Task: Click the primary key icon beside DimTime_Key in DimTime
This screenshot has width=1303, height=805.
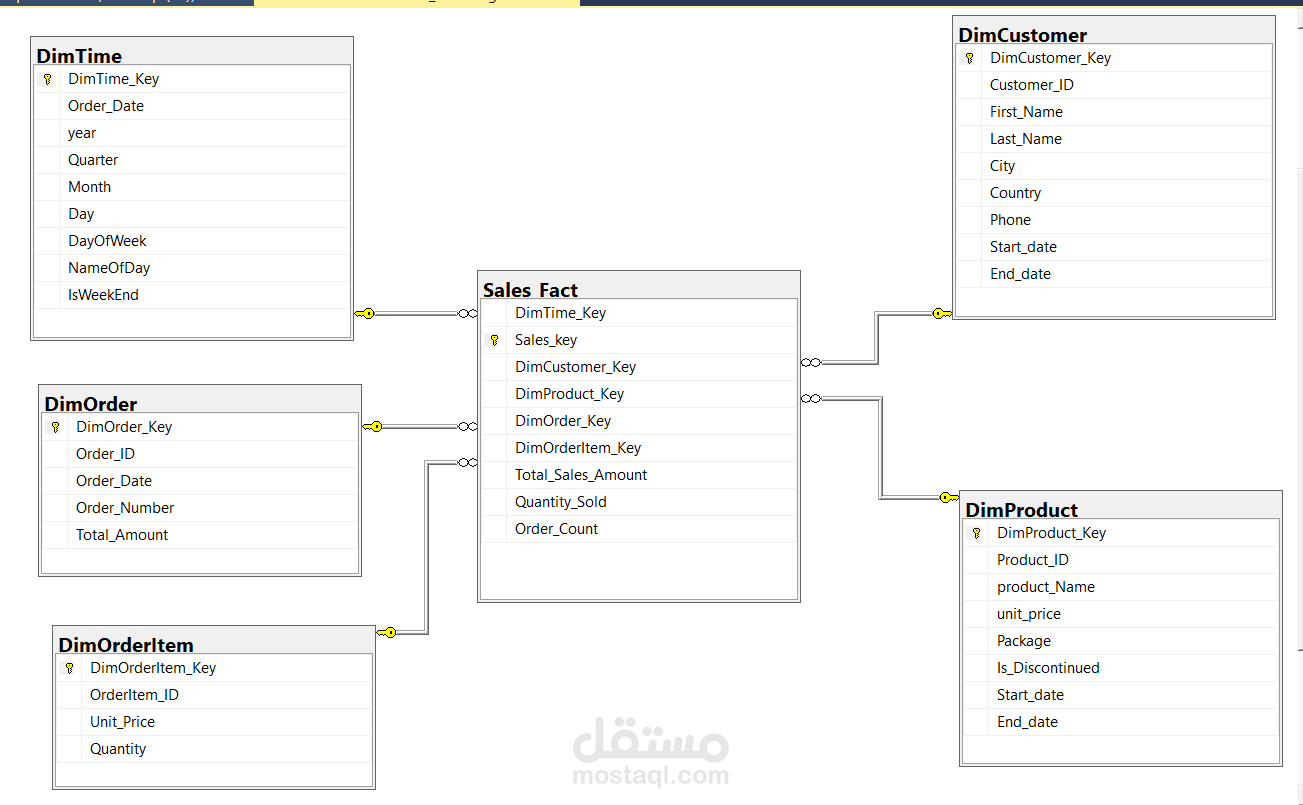Action: pyautogui.click(x=47, y=79)
